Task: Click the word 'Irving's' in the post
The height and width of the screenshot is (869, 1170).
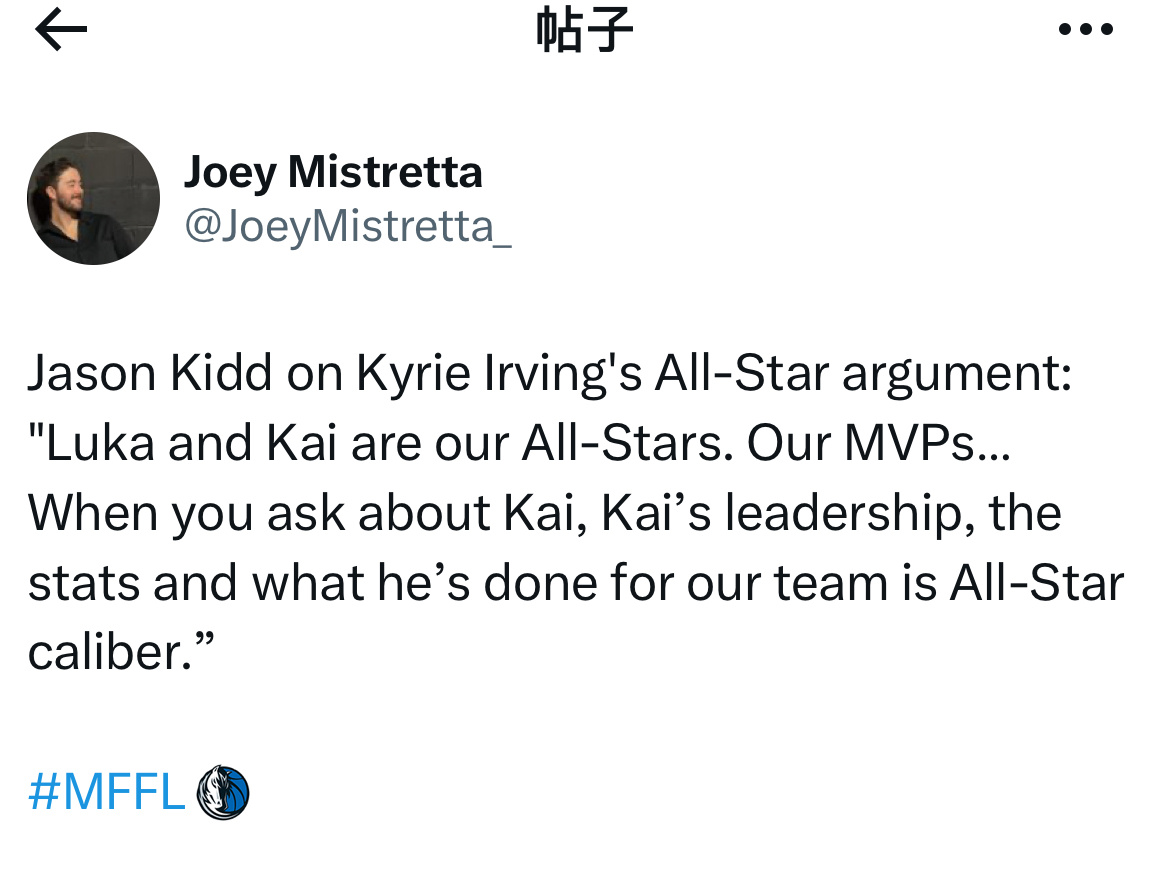Action: coord(563,374)
